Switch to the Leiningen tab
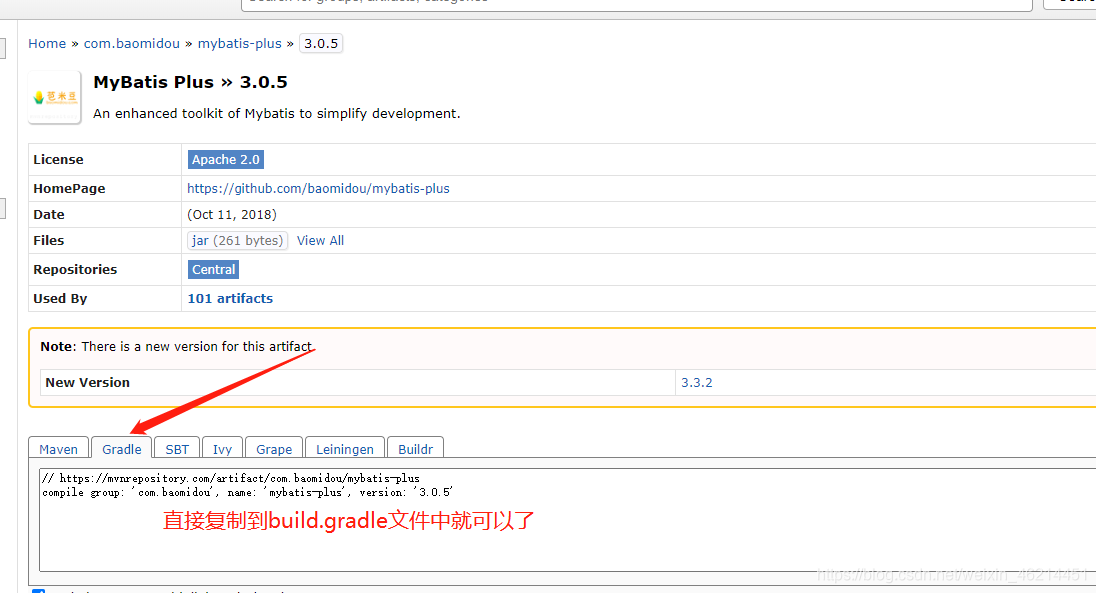The image size is (1096, 593). (x=345, y=448)
